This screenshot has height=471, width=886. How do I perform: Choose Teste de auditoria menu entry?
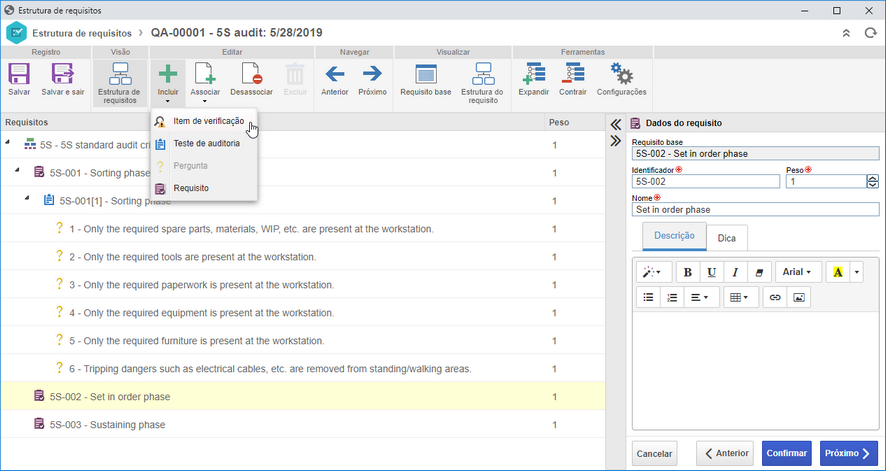[x=205, y=143]
